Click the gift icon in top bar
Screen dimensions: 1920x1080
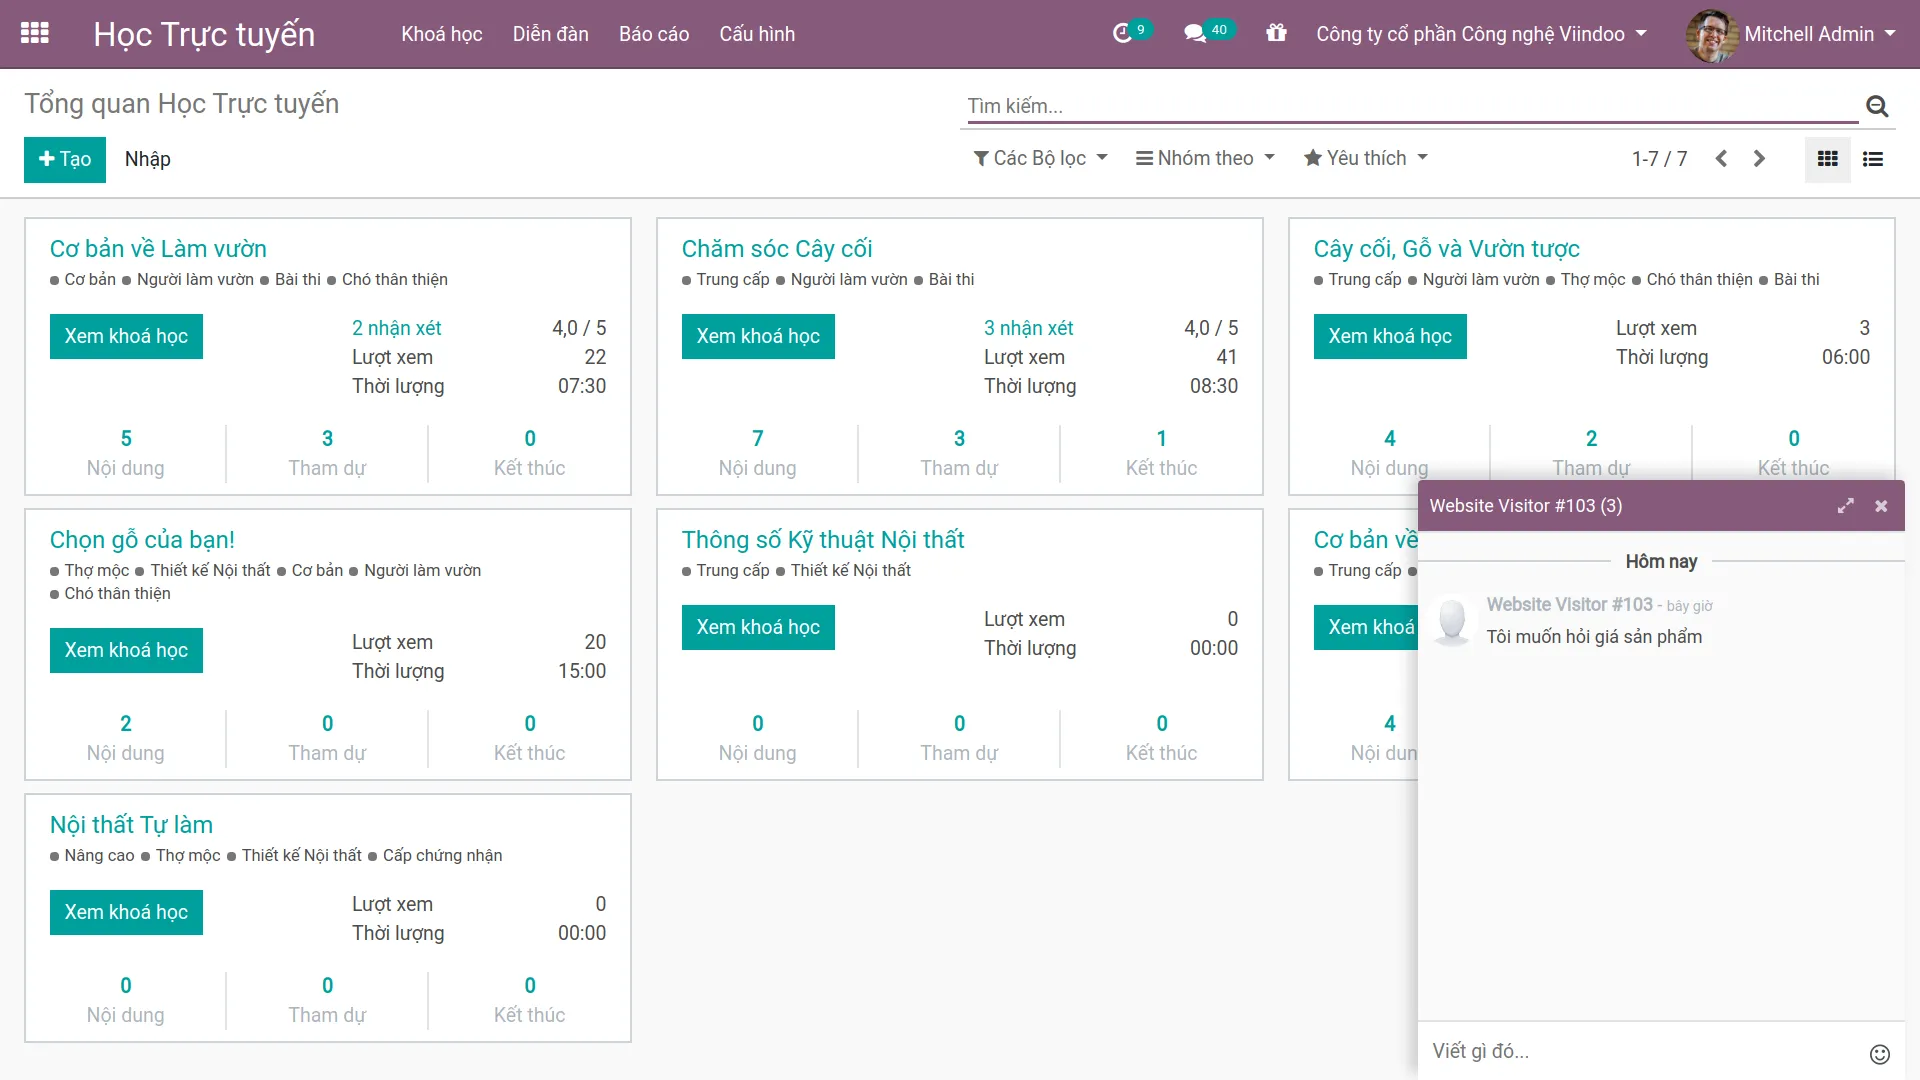(x=1276, y=33)
